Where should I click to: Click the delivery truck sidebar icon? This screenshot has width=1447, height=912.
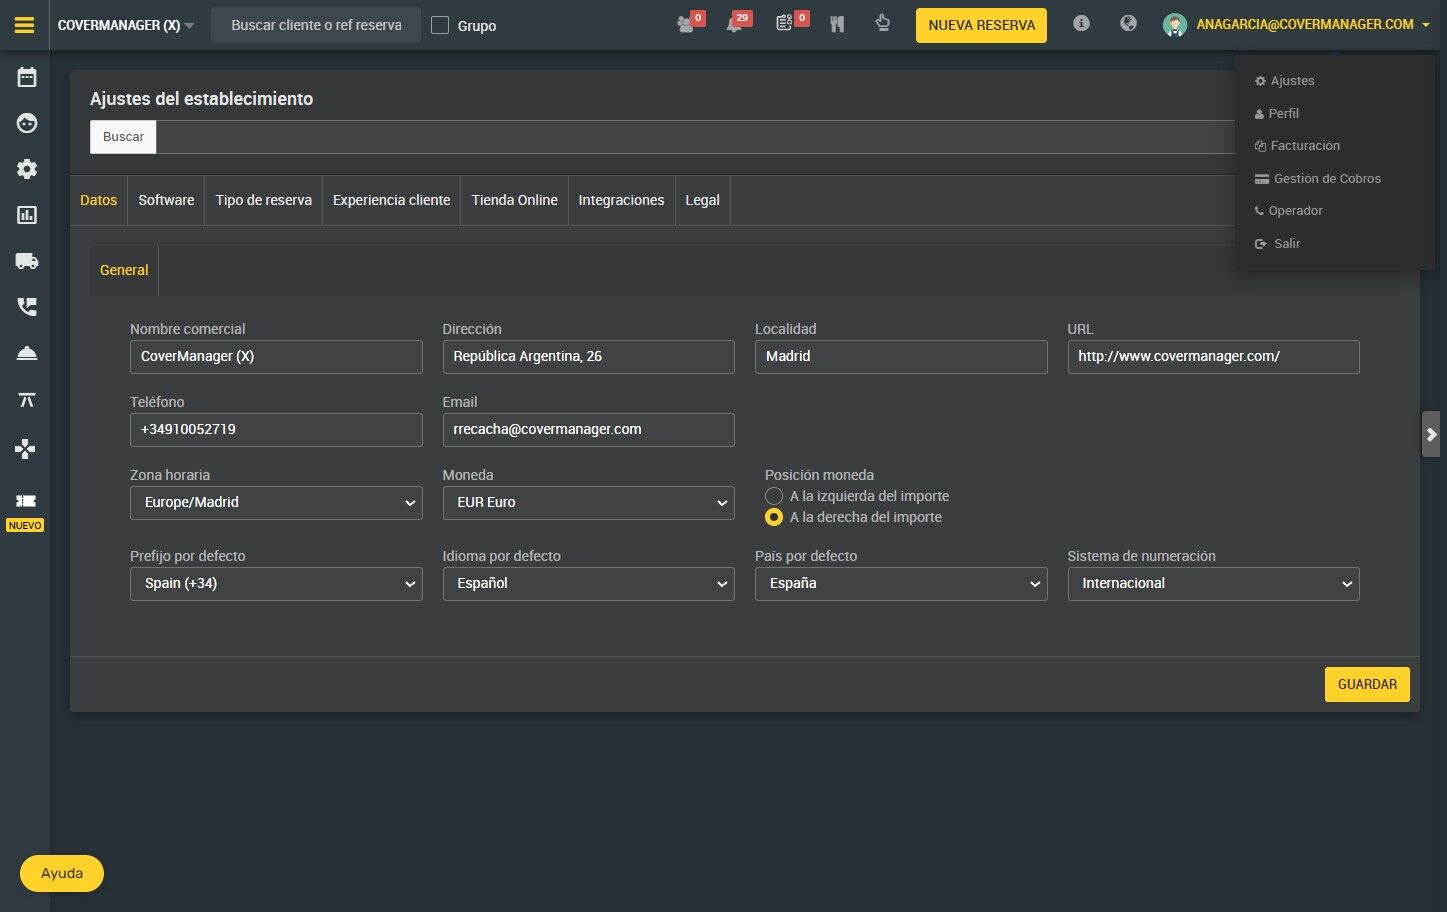pyautogui.click(x=27, y=261)
